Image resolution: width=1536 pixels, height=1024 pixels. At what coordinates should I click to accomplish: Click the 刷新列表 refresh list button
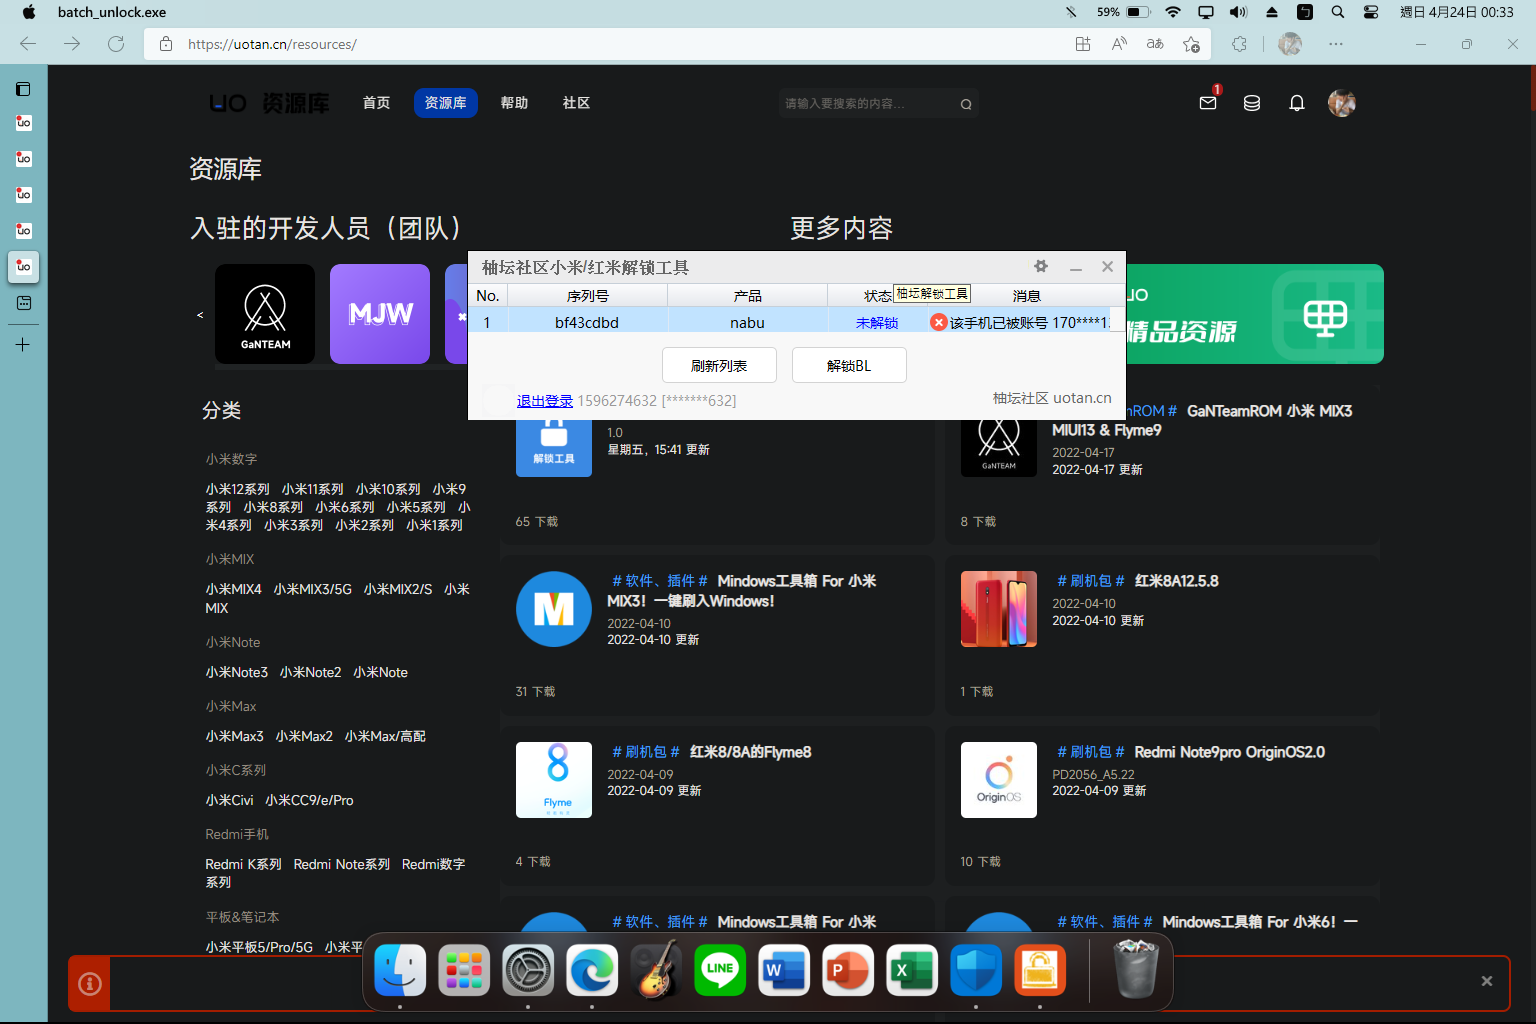[x=719, y=365]
